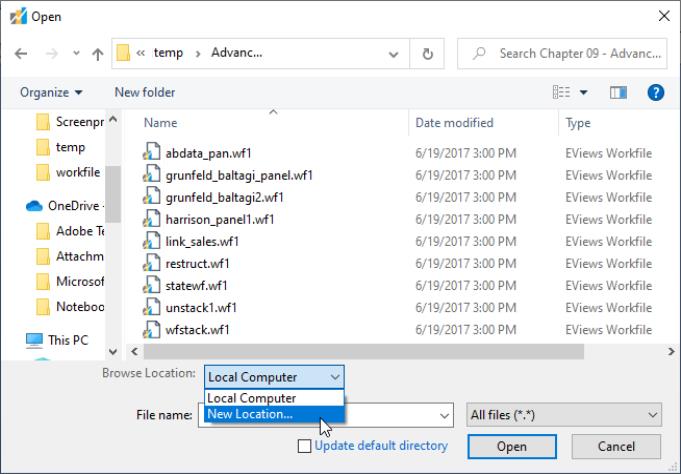The width and height of the screenshot is (681, 474).
Task: Click the file list scroll right arrow
Action: point(671,351)
